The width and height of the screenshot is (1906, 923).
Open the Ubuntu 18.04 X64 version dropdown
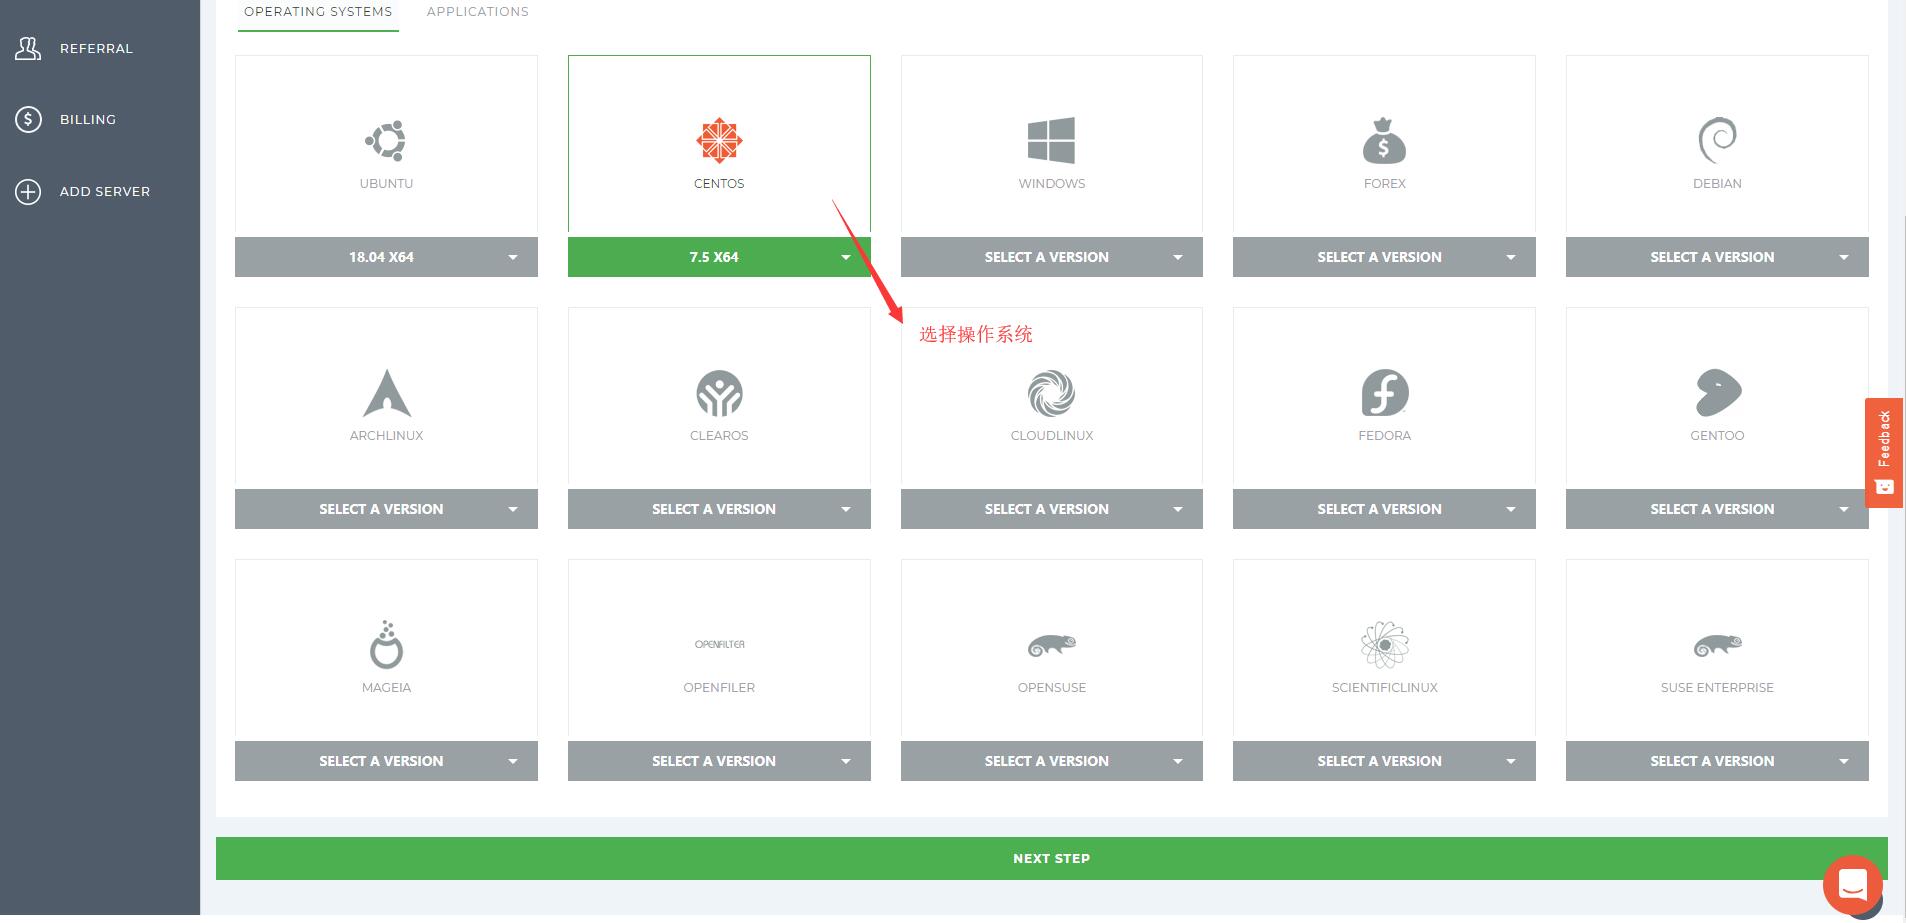(386, 257)
